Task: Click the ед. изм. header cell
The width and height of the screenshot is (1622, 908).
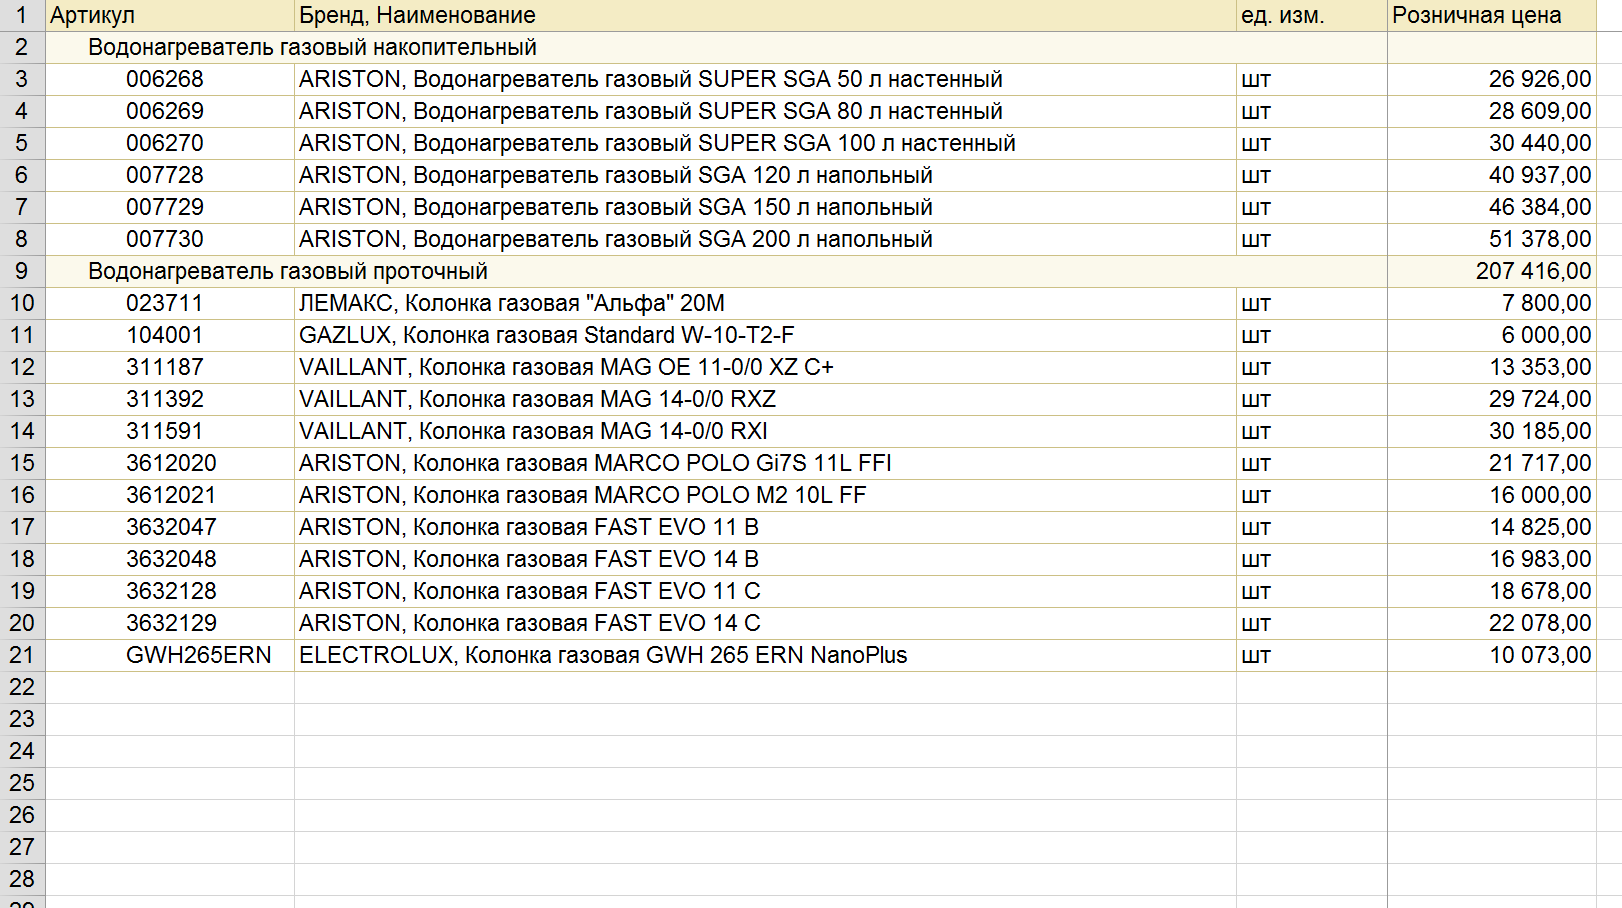Action: (x=1311, y=15)
